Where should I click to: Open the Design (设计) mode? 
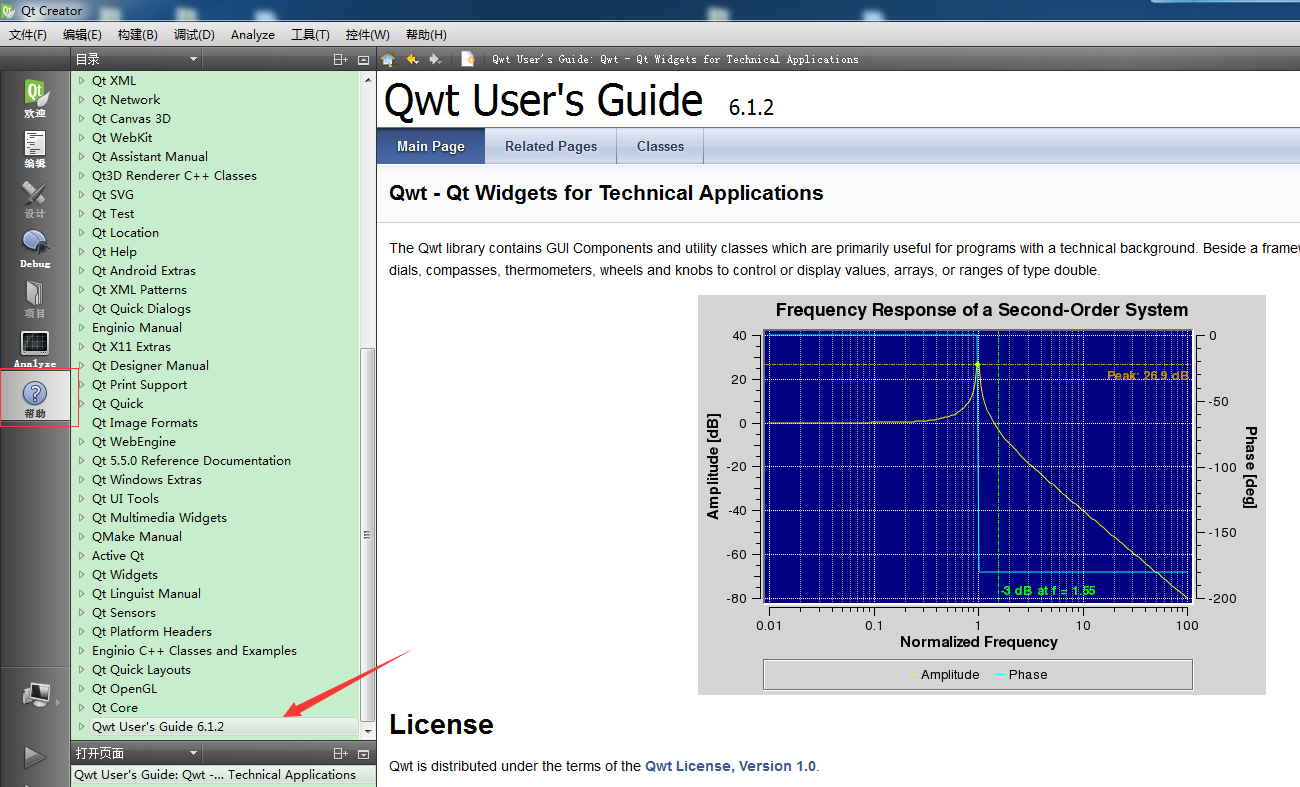coord(35,199)
